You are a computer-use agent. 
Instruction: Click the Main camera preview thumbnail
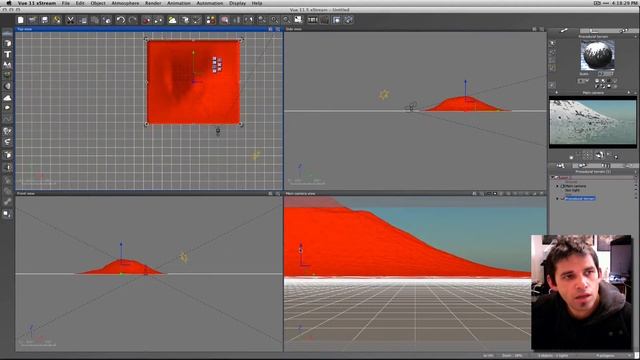[593, 122]
